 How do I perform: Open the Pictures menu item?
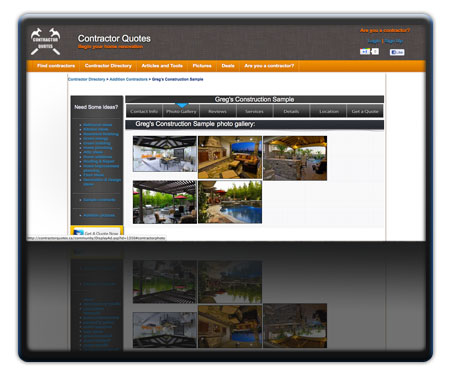202,66
